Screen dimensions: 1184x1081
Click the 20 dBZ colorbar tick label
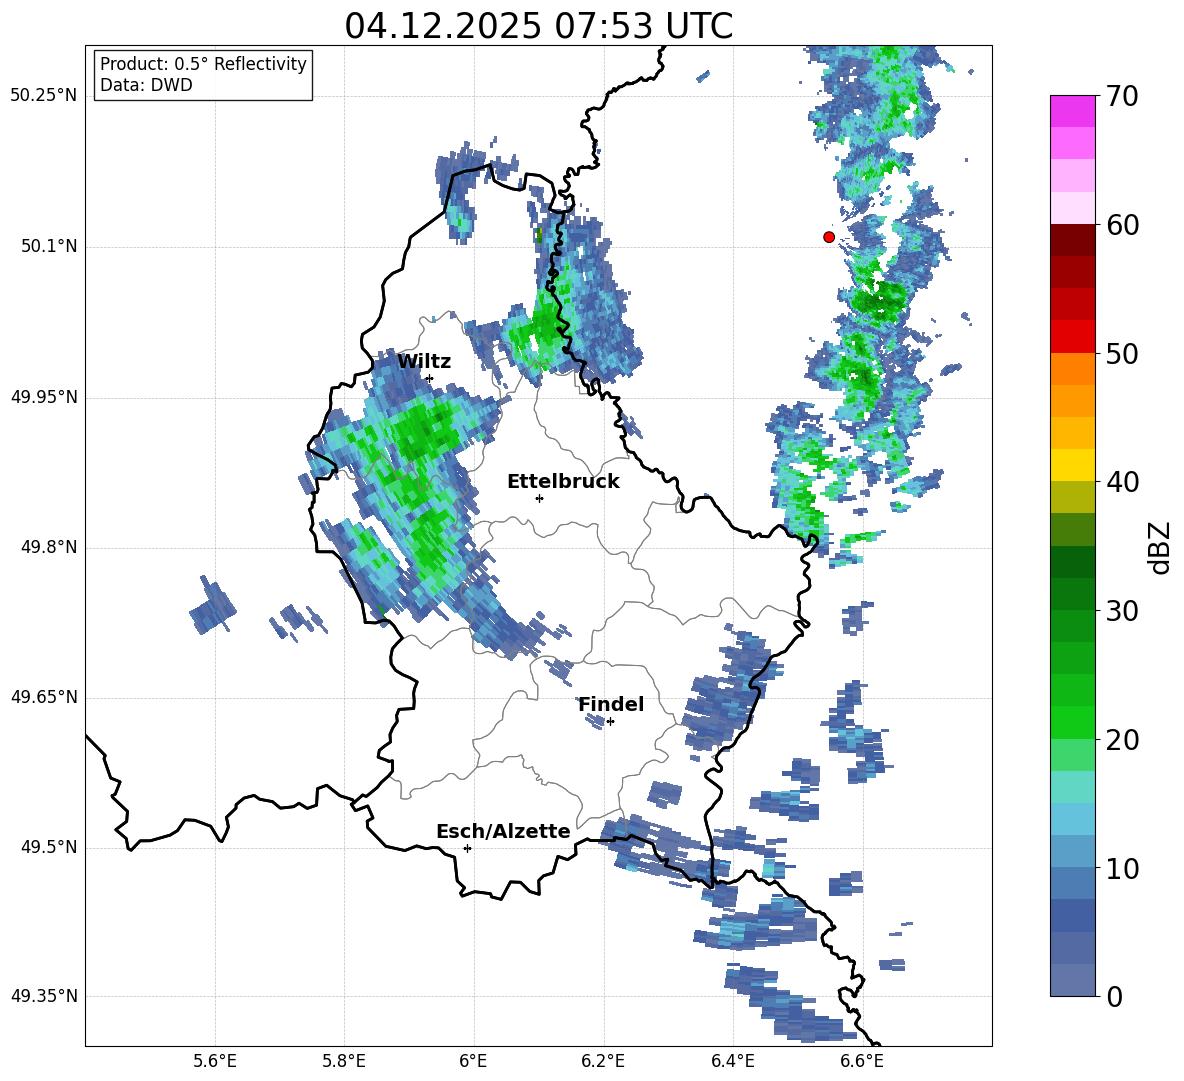click(x=1122, y=740)
